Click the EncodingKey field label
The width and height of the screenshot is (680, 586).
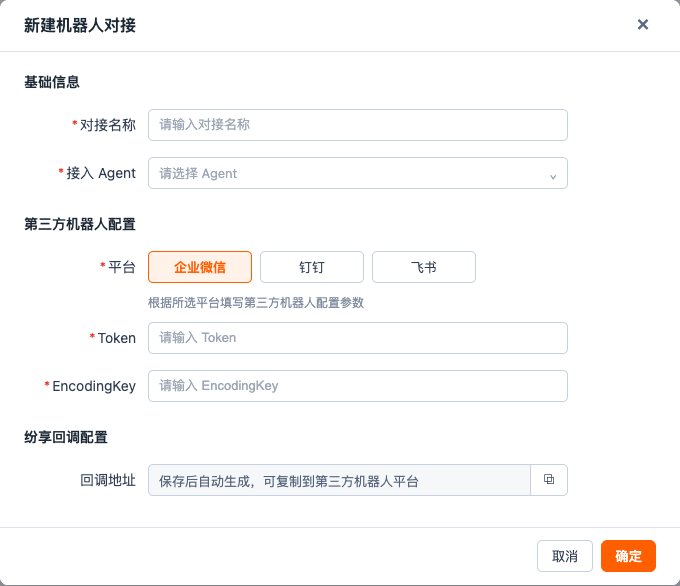(x=94, y=386)
